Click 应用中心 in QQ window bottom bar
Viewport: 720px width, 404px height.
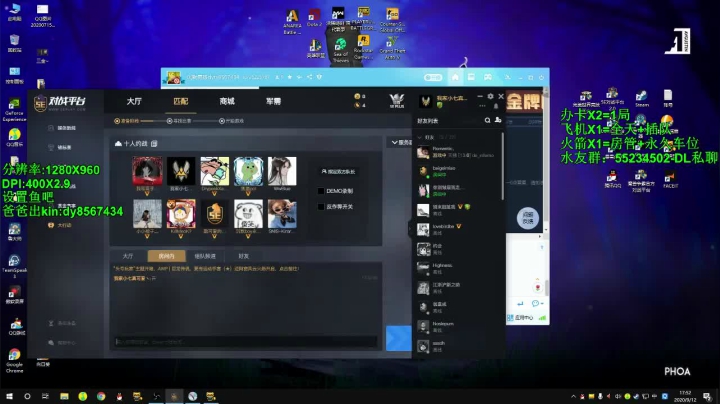point(520,318)
